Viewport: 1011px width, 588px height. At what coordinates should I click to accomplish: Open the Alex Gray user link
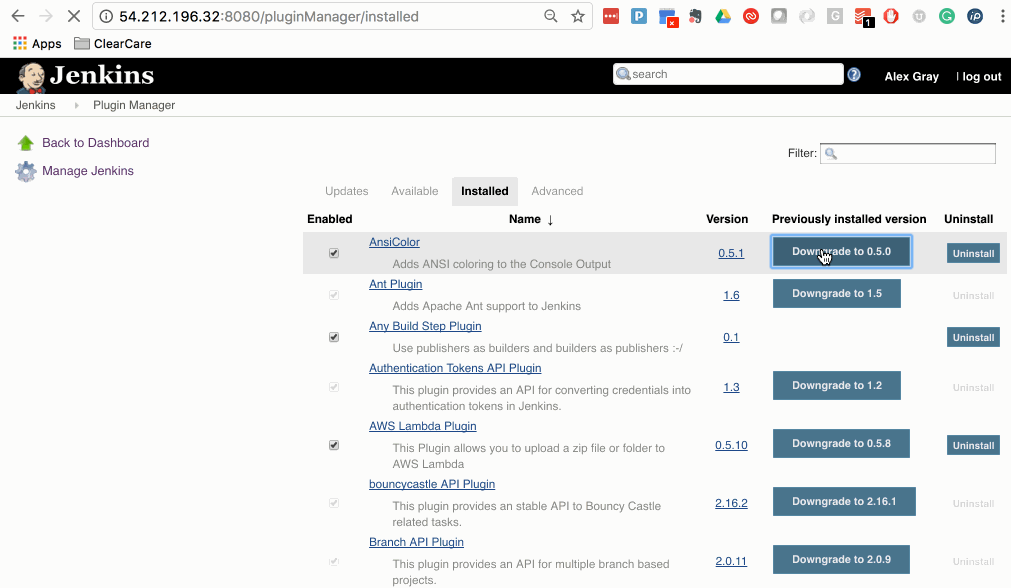[x=911, y=77]
